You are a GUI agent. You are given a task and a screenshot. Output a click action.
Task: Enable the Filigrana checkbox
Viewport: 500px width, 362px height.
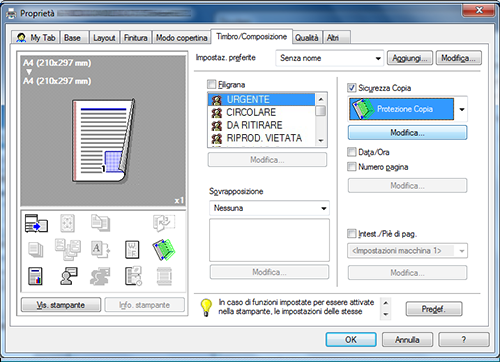tap(212, 84)
